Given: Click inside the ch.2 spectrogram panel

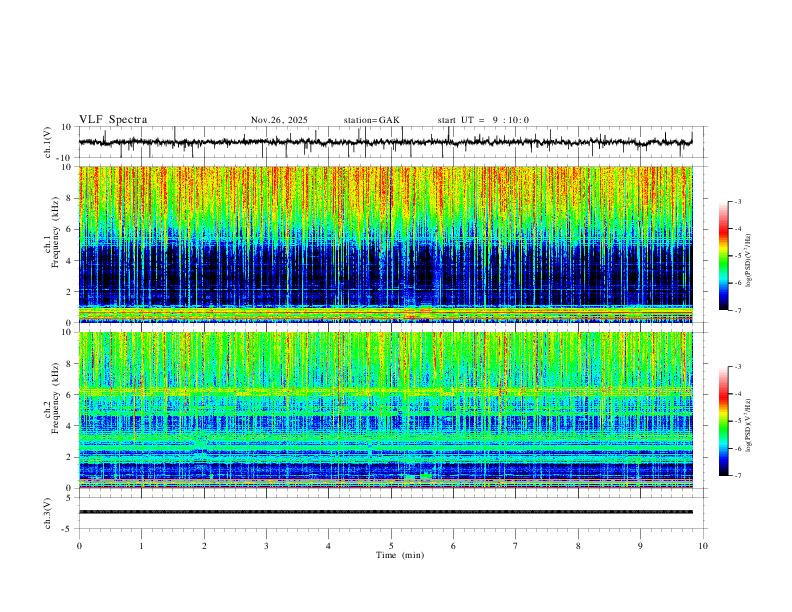Looking at the screenshot, I should (385, 410).
